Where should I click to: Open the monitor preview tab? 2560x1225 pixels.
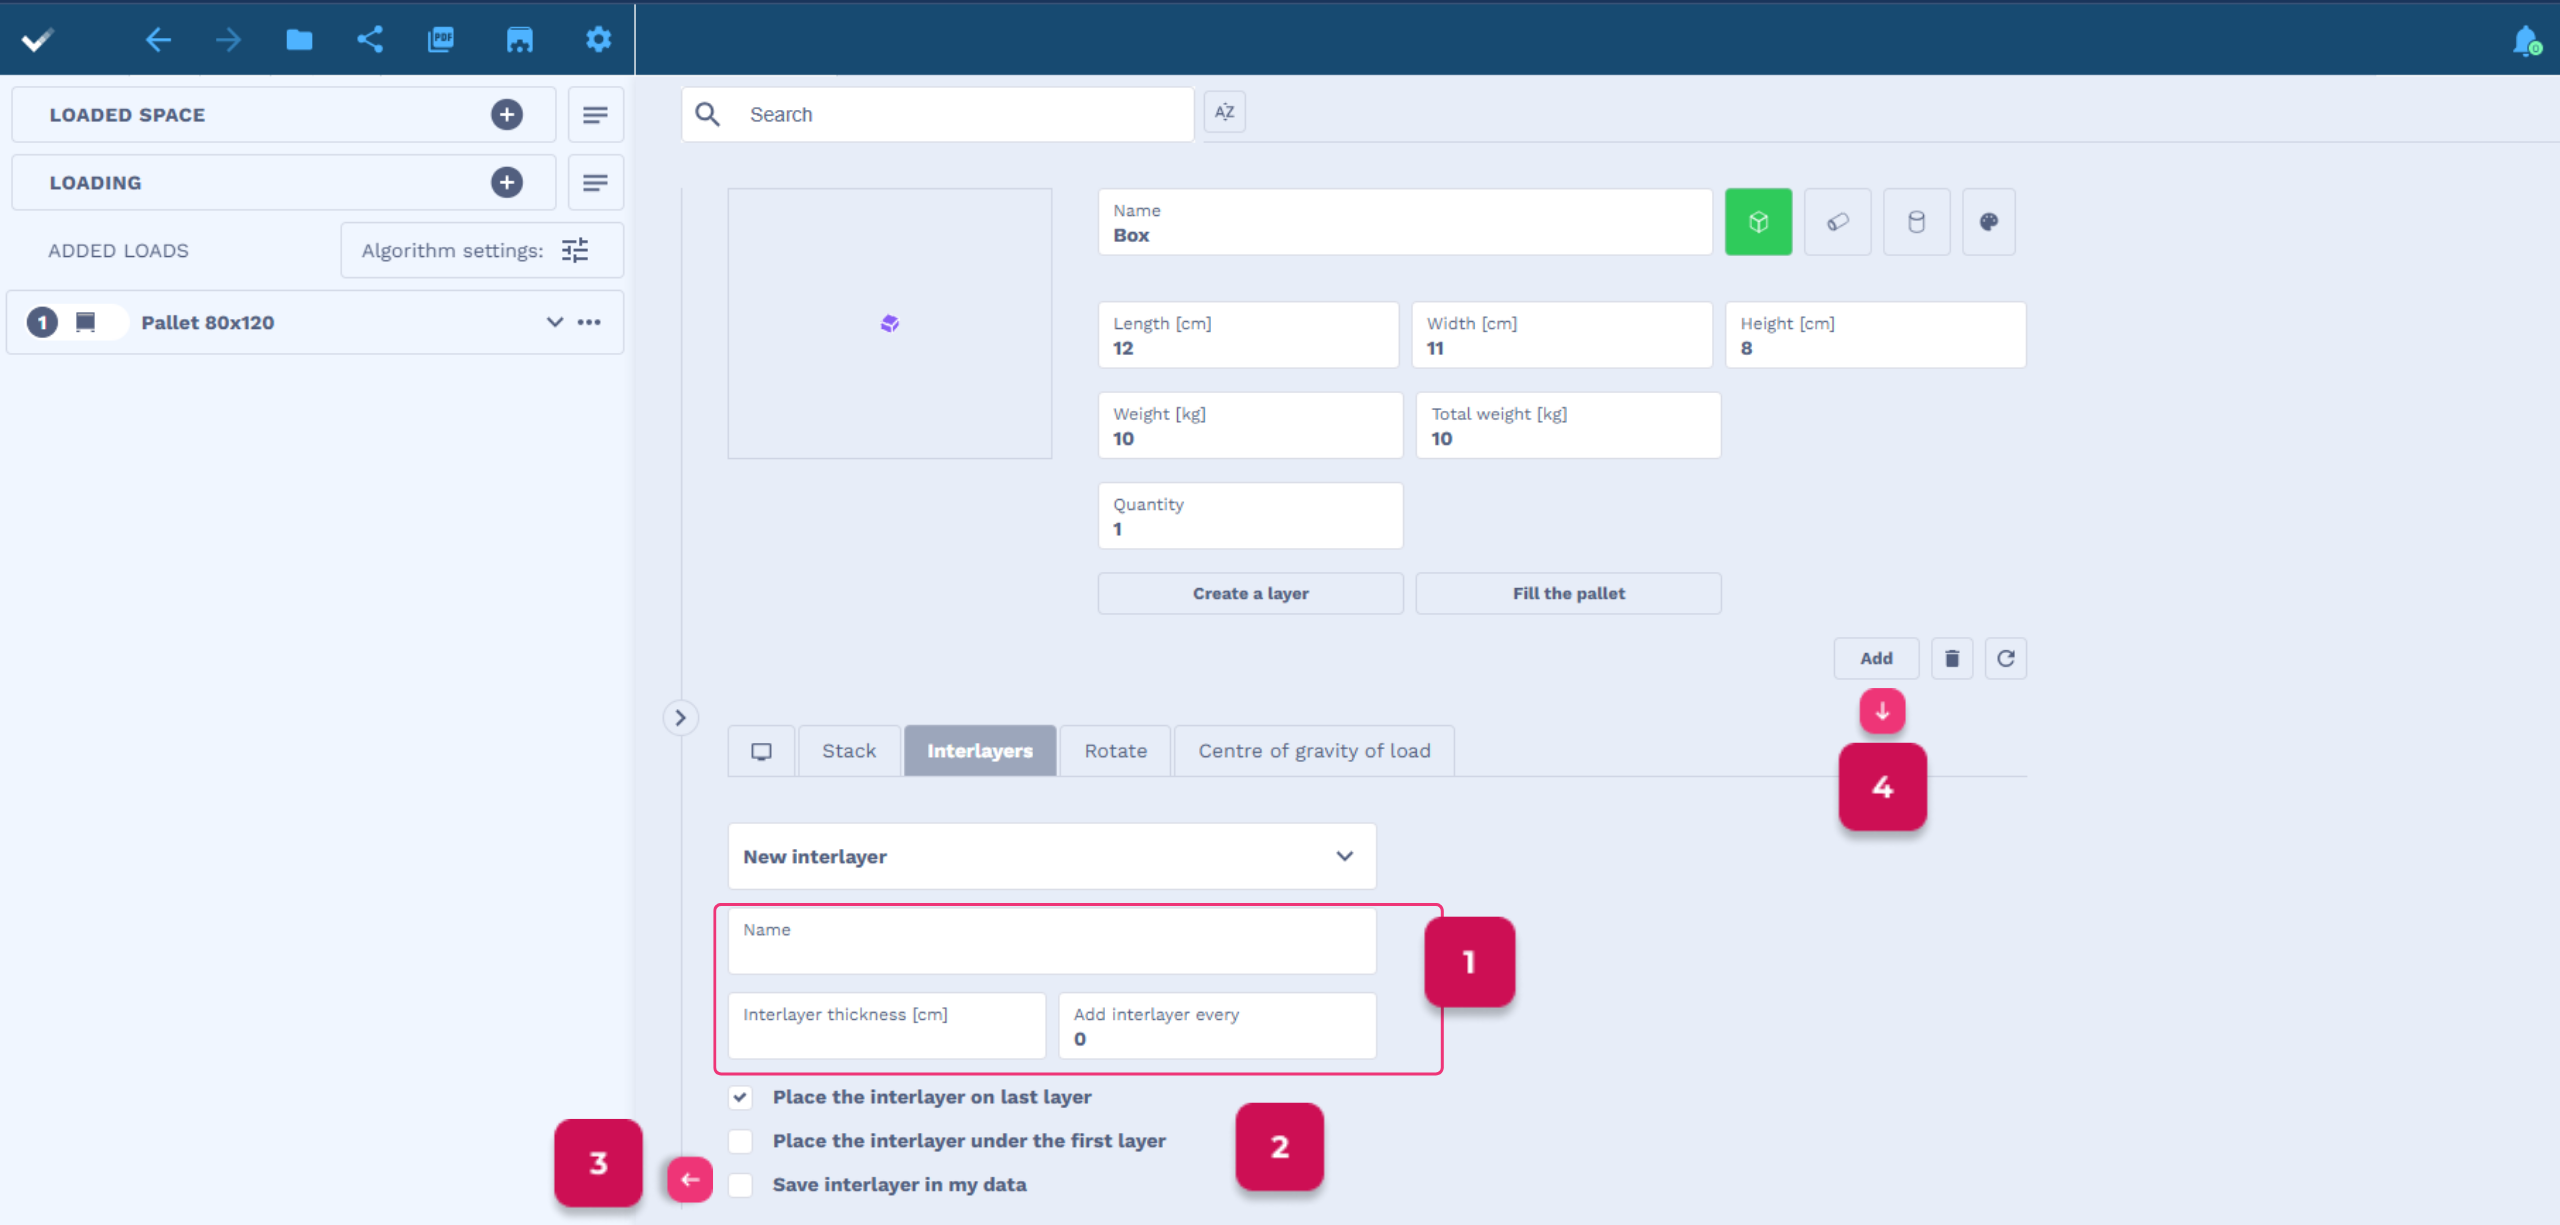point(761,751)
